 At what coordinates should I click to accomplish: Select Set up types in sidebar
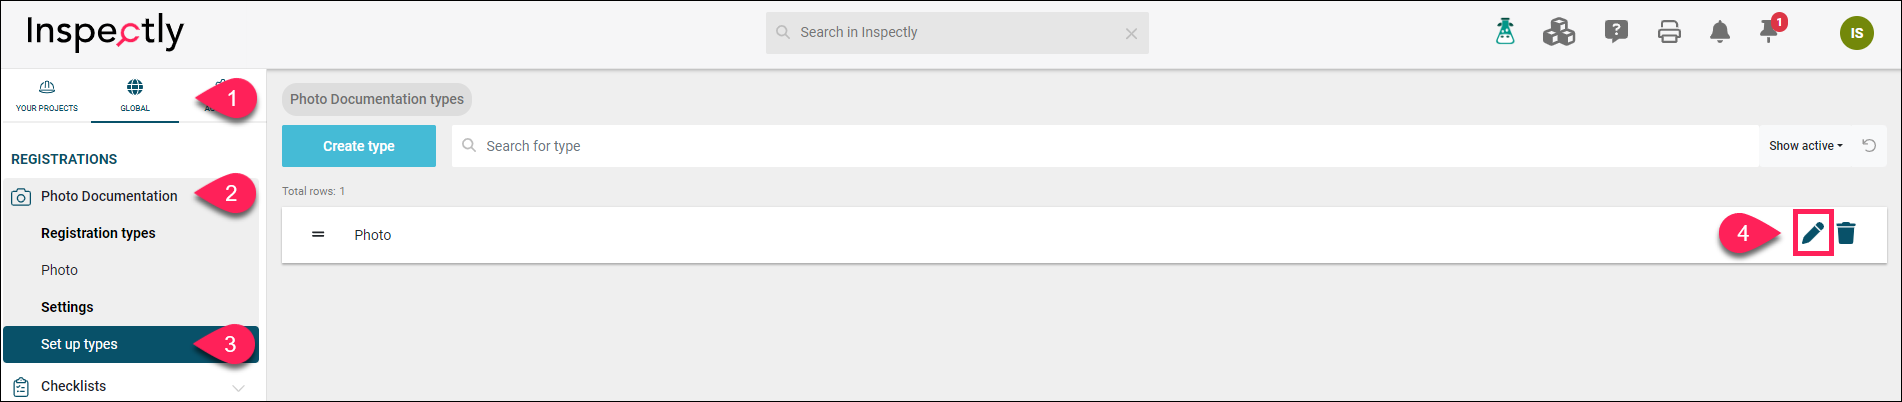pos(131,344)
